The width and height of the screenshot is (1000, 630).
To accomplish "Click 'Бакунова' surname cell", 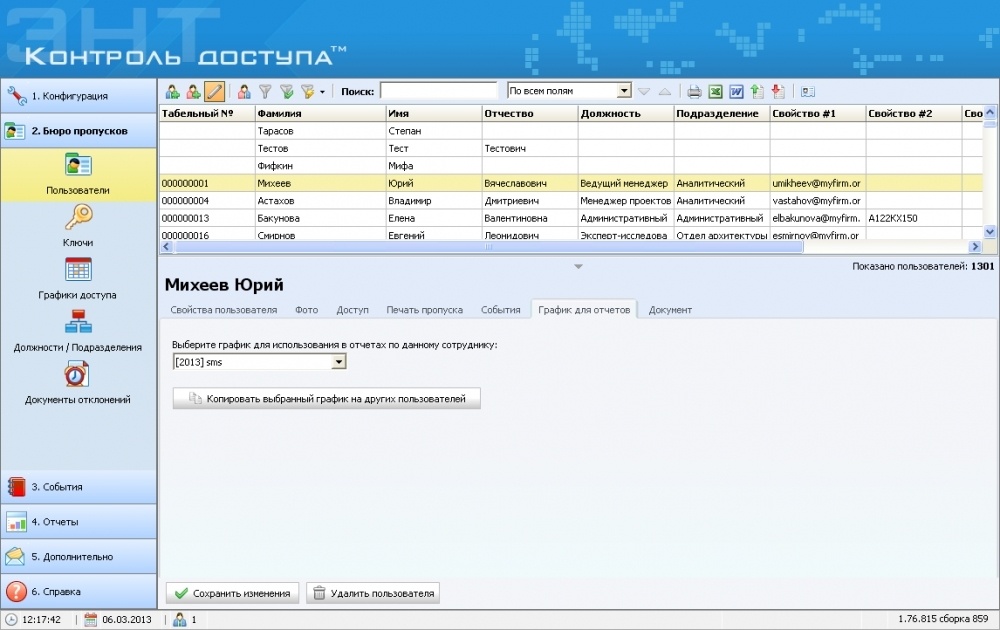I will (x=321, y=218).
